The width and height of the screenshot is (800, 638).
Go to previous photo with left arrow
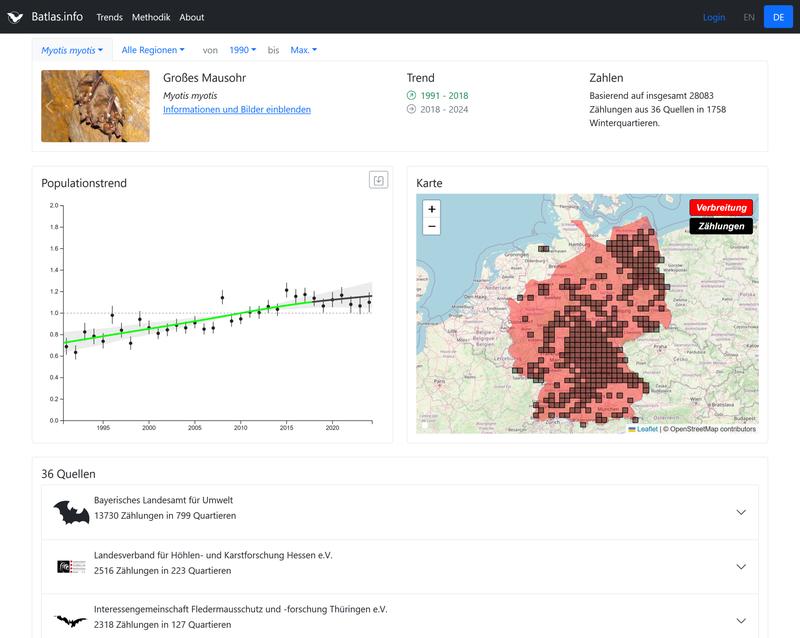pos(49,106)
